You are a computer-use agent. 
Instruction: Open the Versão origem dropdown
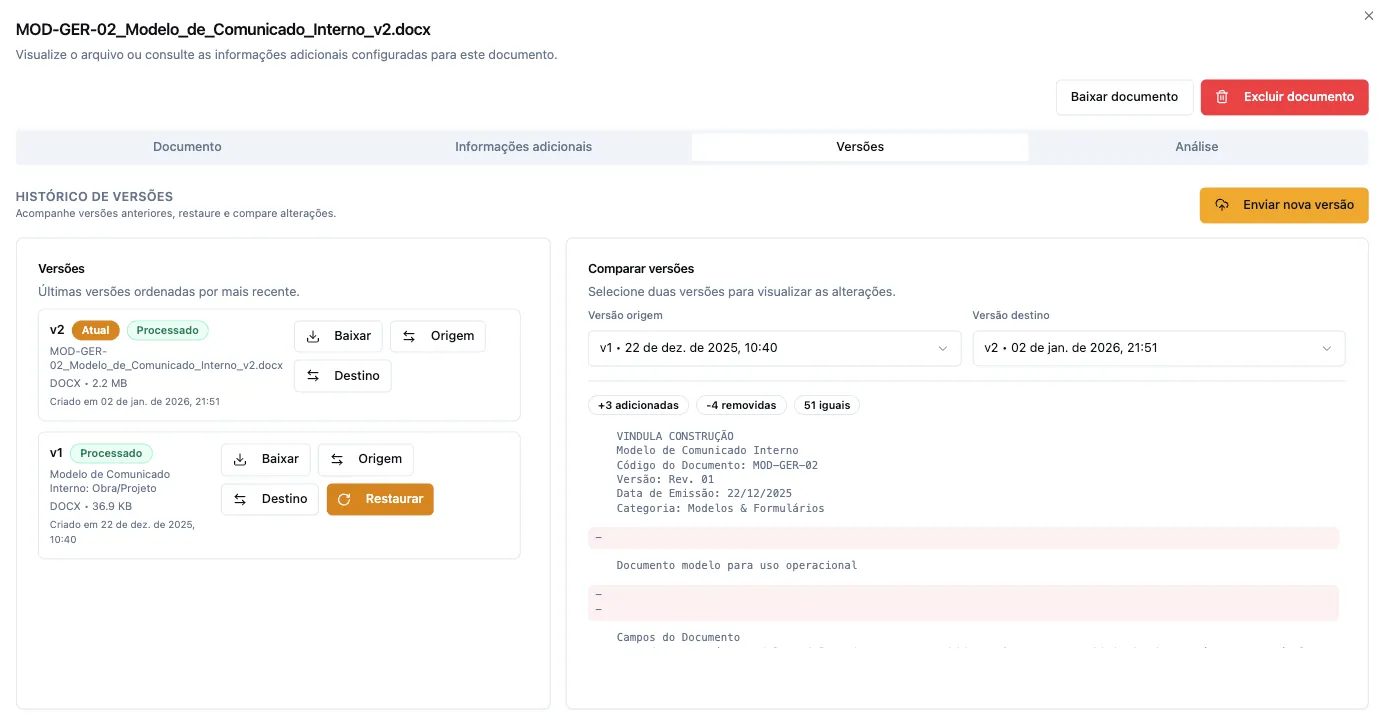click(775, 348)
